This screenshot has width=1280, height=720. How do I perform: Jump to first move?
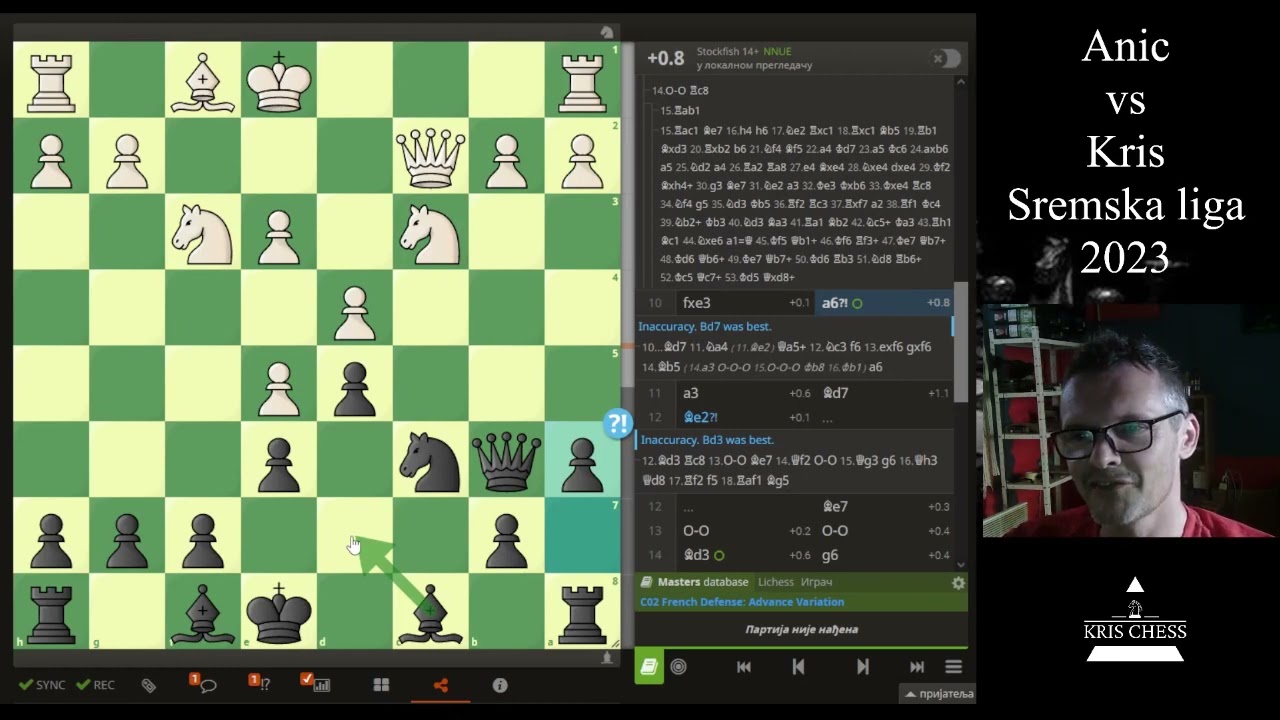(744, 667)
